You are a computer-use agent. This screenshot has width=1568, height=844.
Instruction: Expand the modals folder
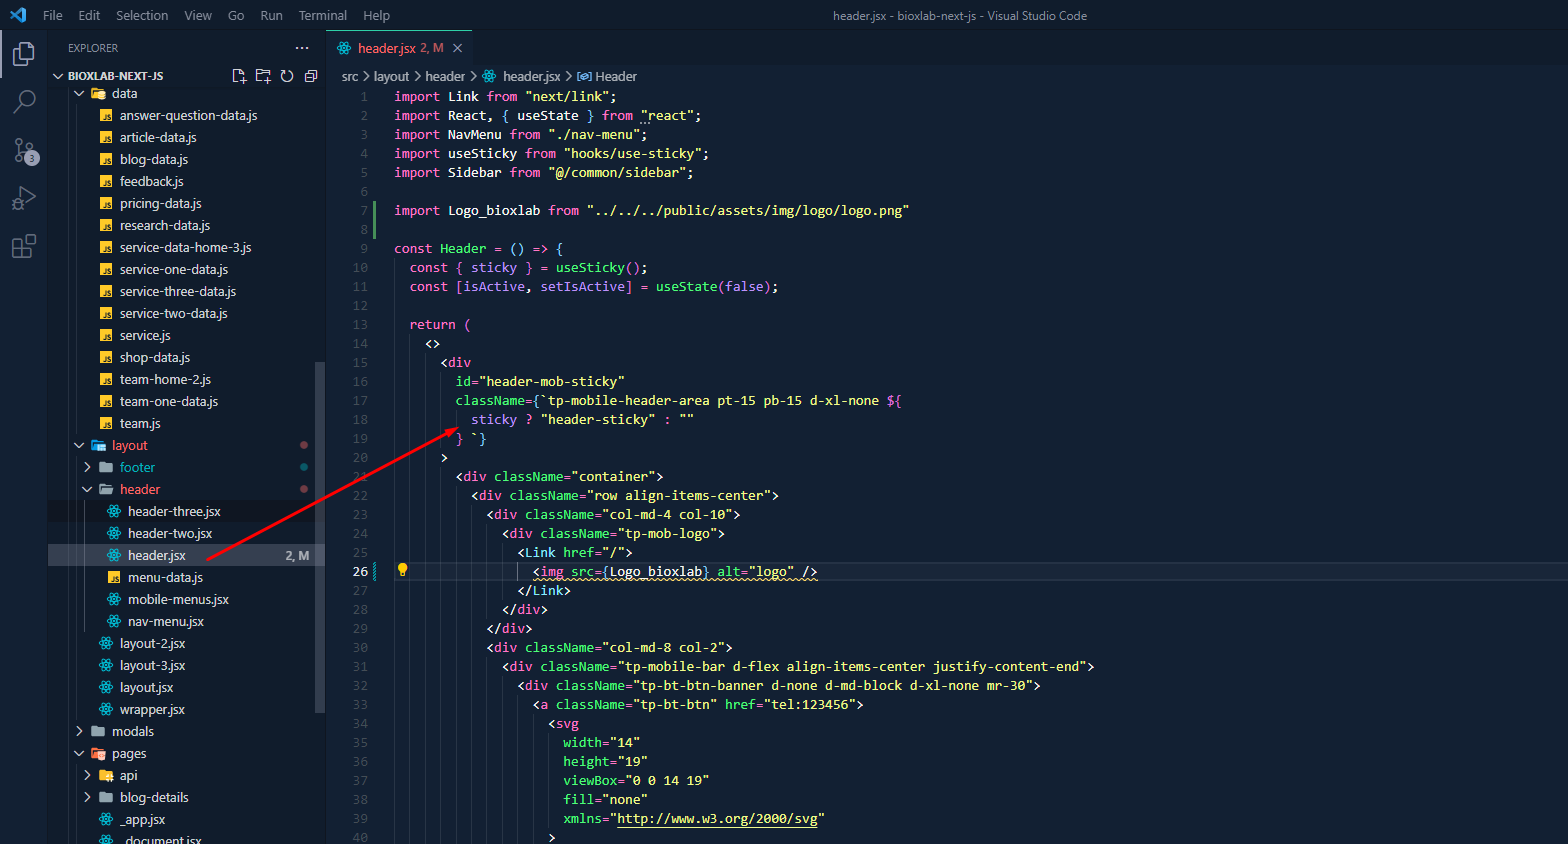132,731
